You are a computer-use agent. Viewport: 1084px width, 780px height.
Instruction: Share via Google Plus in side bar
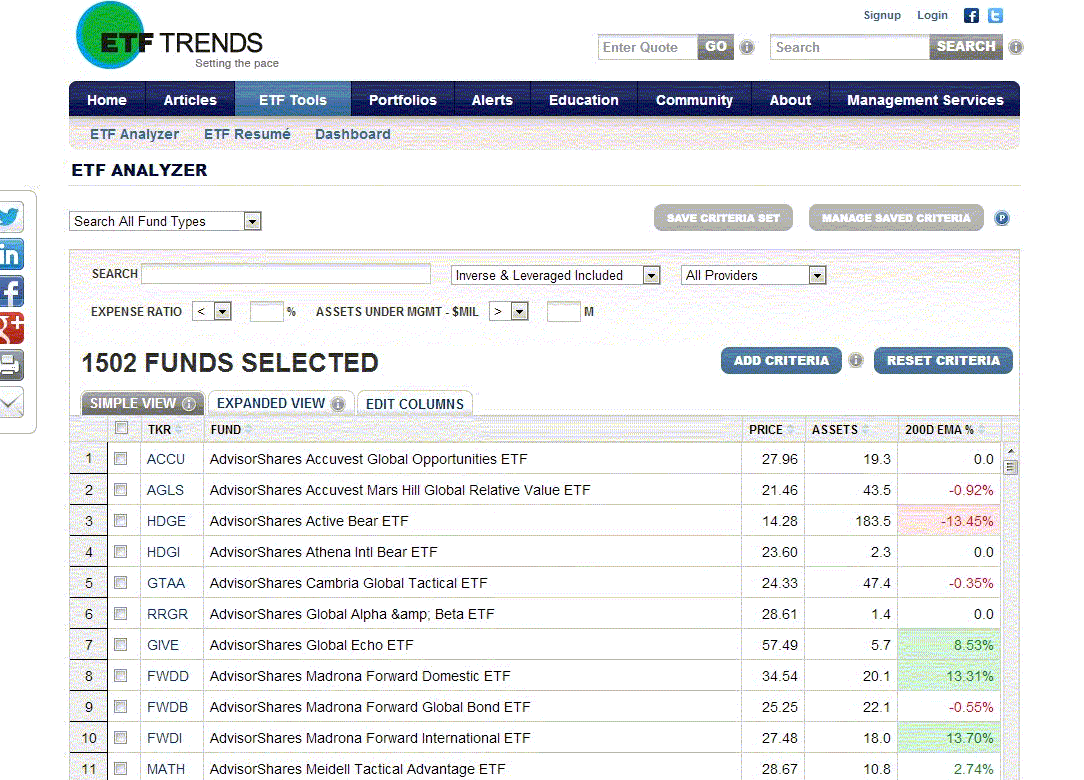pyautogui.click(x=11, y=328)
